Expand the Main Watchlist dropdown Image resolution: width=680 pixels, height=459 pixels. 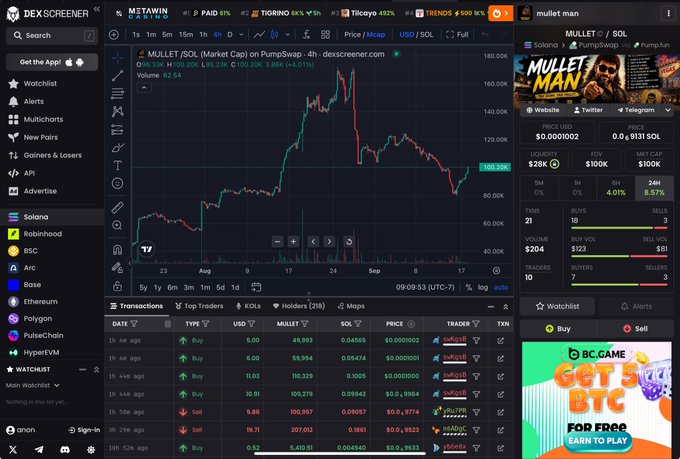(33, 385)
